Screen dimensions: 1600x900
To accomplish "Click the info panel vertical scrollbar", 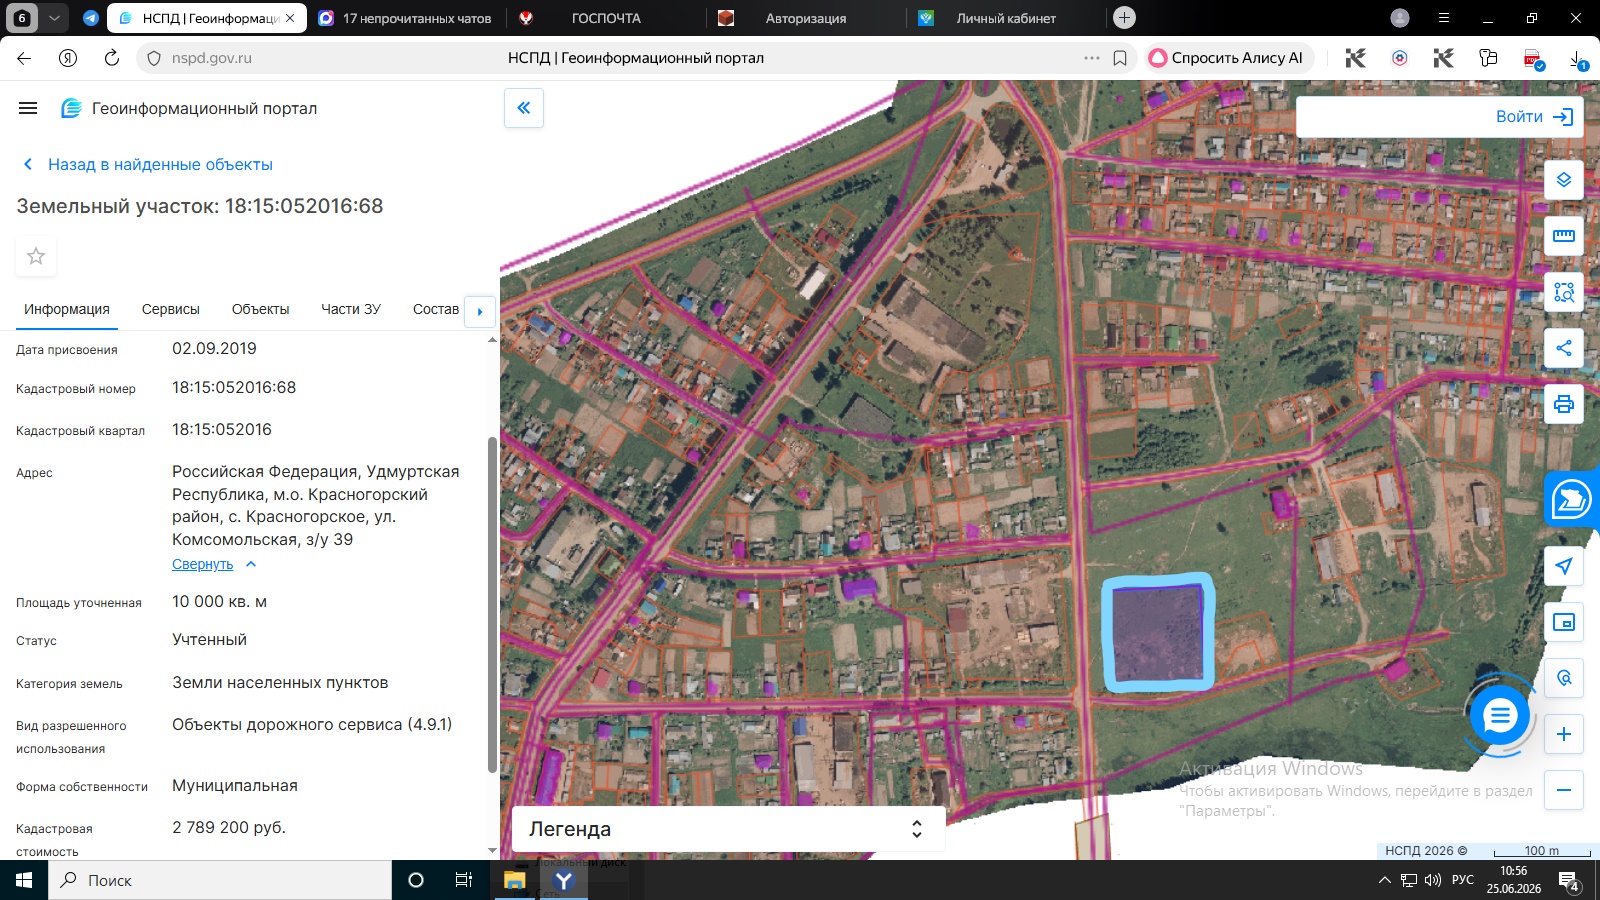I will [492, 604].
